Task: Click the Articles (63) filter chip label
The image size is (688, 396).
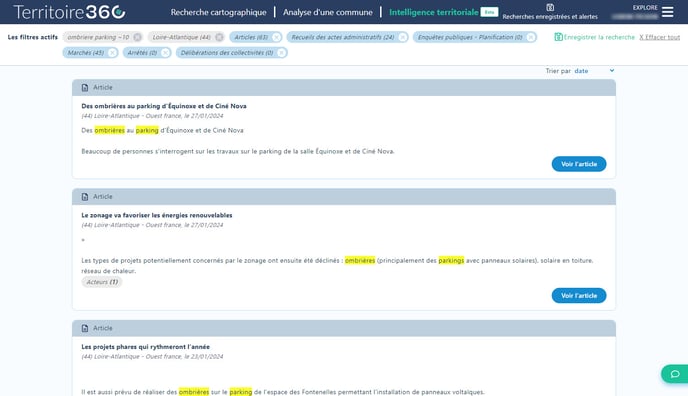Action: [251, 37]
